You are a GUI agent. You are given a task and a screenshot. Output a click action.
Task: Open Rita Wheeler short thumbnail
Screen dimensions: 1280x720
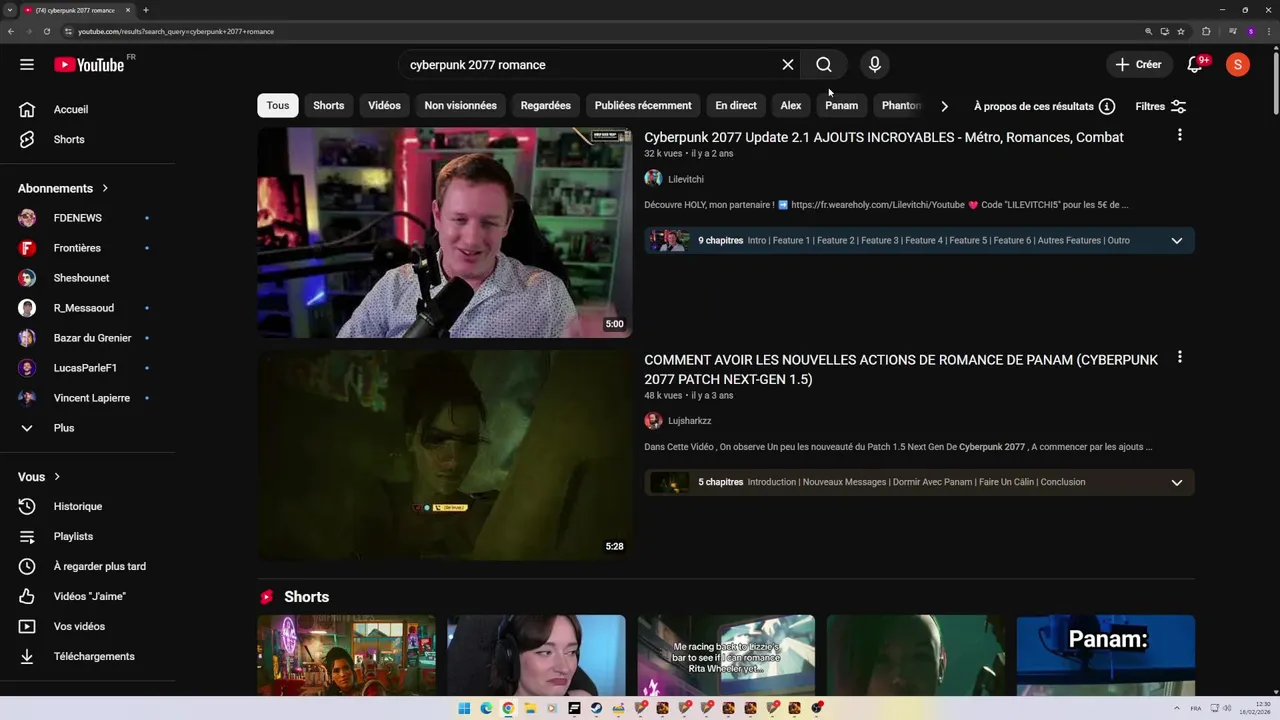726,655
